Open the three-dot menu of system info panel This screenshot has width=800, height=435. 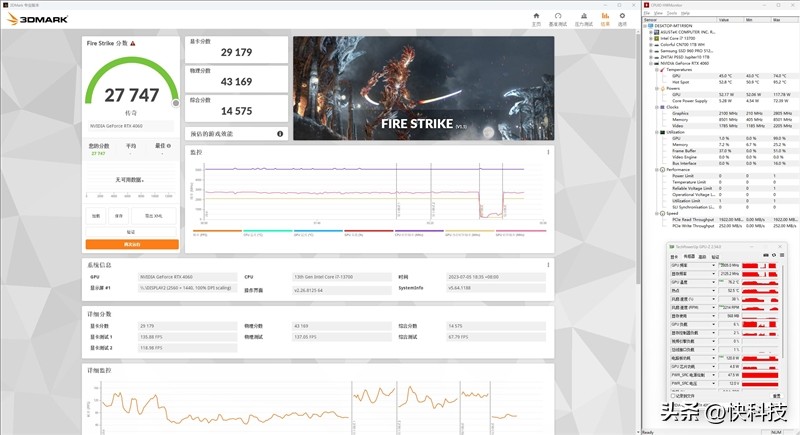tap(548, 265)
